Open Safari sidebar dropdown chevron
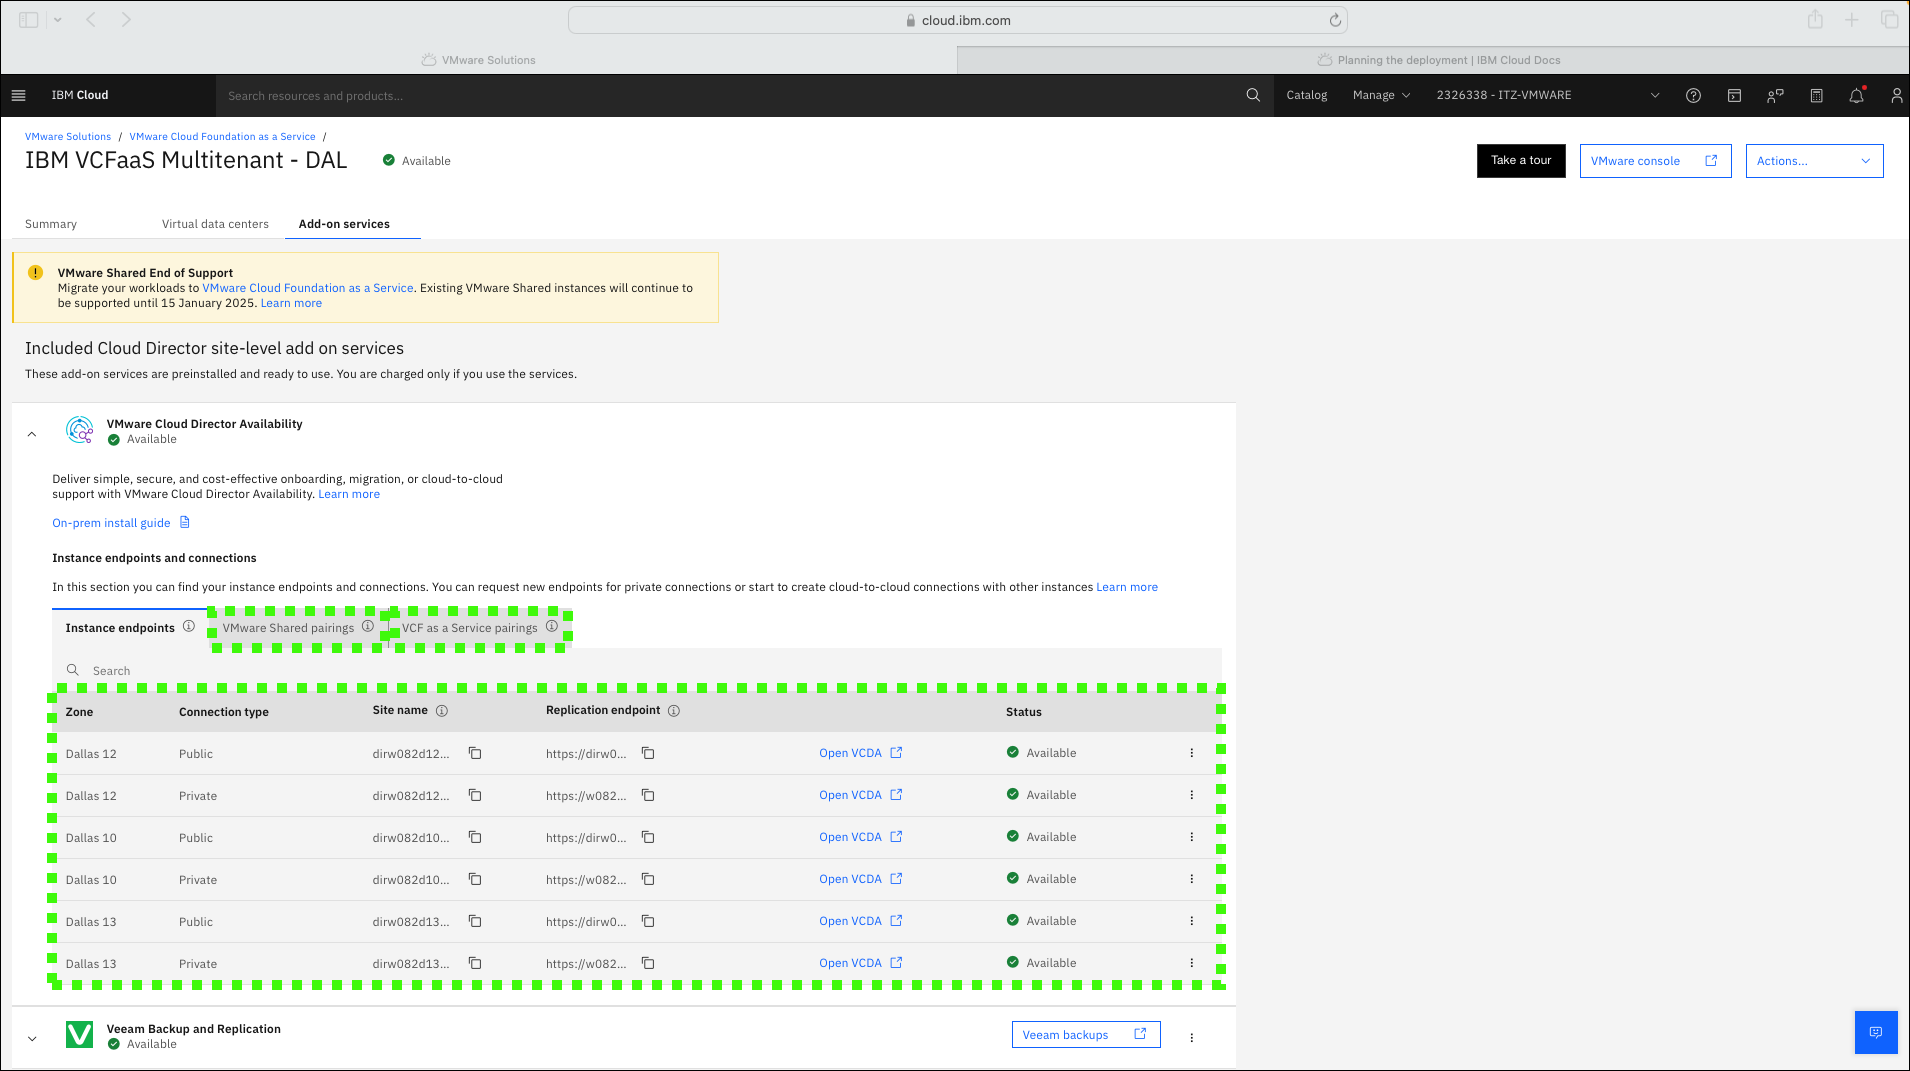 [58, 19]
